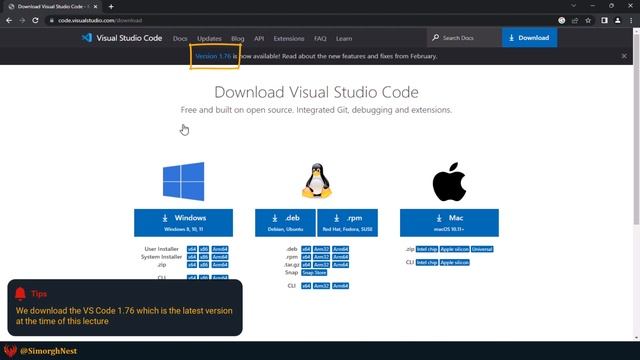Click Arm32 for Linux CLI
640x360 pixels.
click(321, 286)
